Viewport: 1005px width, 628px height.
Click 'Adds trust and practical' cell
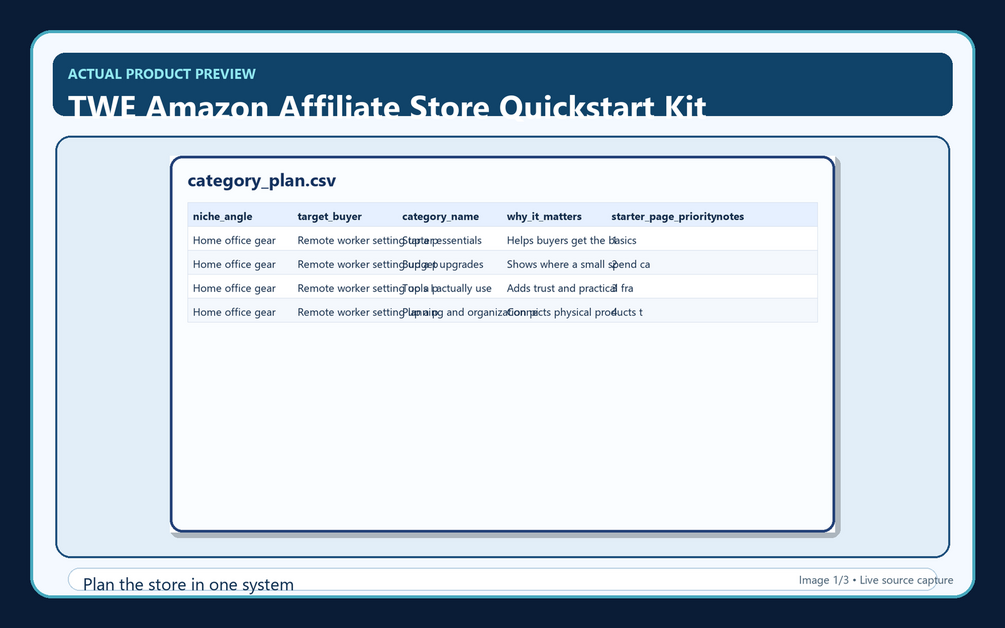tap(570, 288)
